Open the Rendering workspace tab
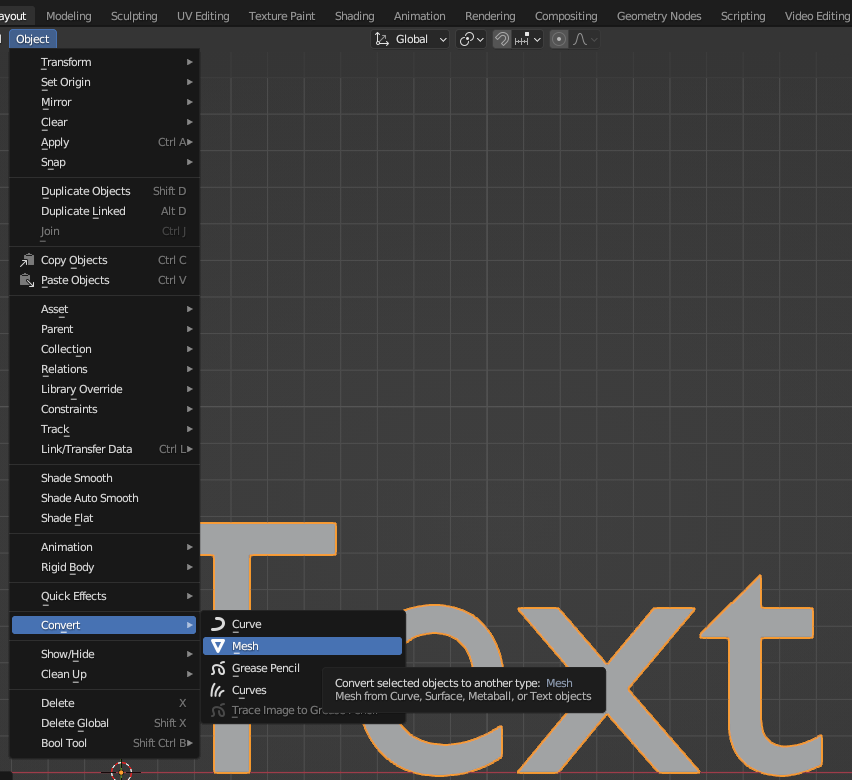This screenshot has width=852, height=780. tap(490, 16)
